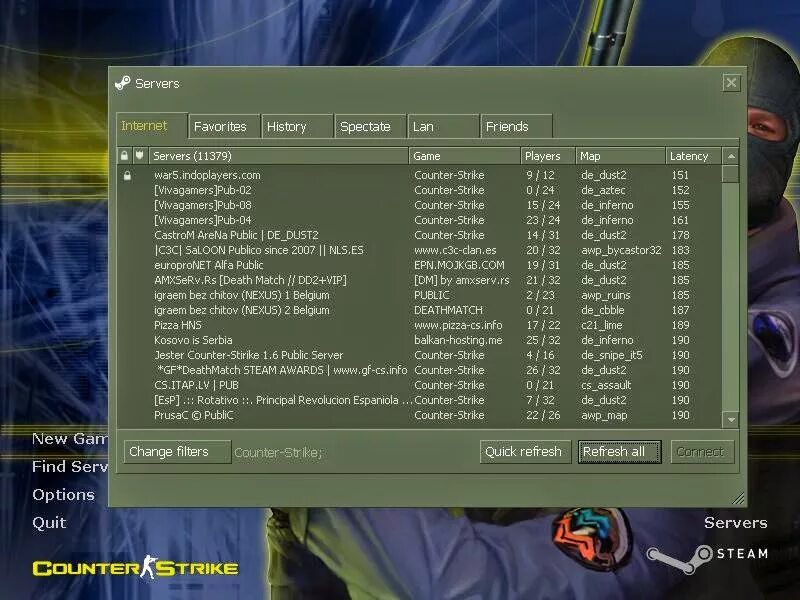The height and width of the screenshot is (600, 800).
Task: Open Find Servers from main menu
Action: (x=70, y=466)
